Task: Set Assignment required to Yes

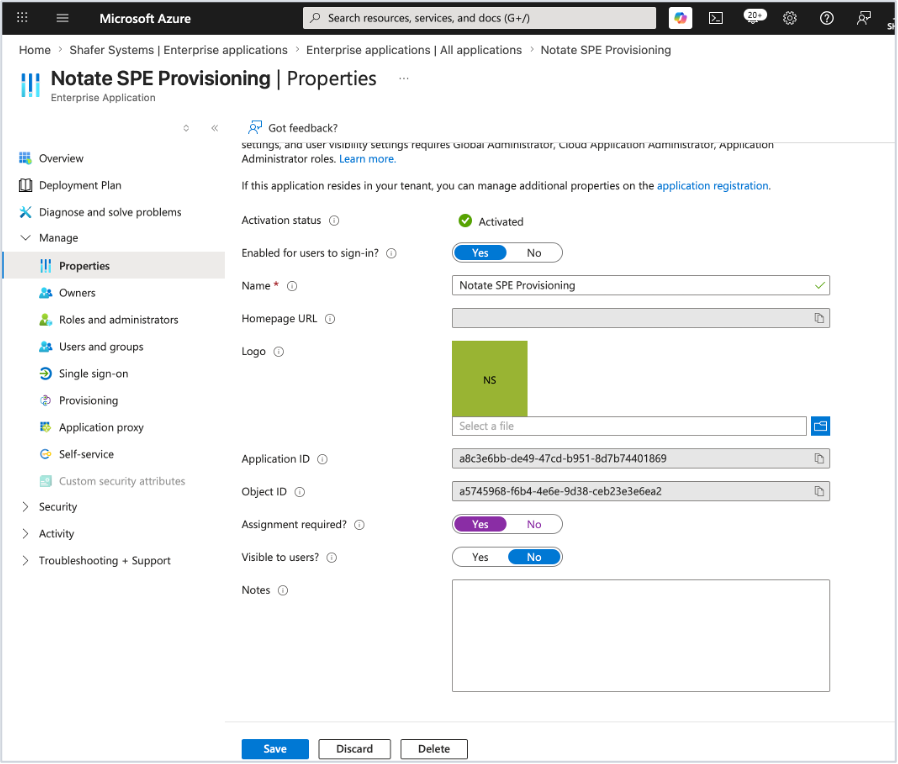Action: pyautogui.click(x=480, y=525)
